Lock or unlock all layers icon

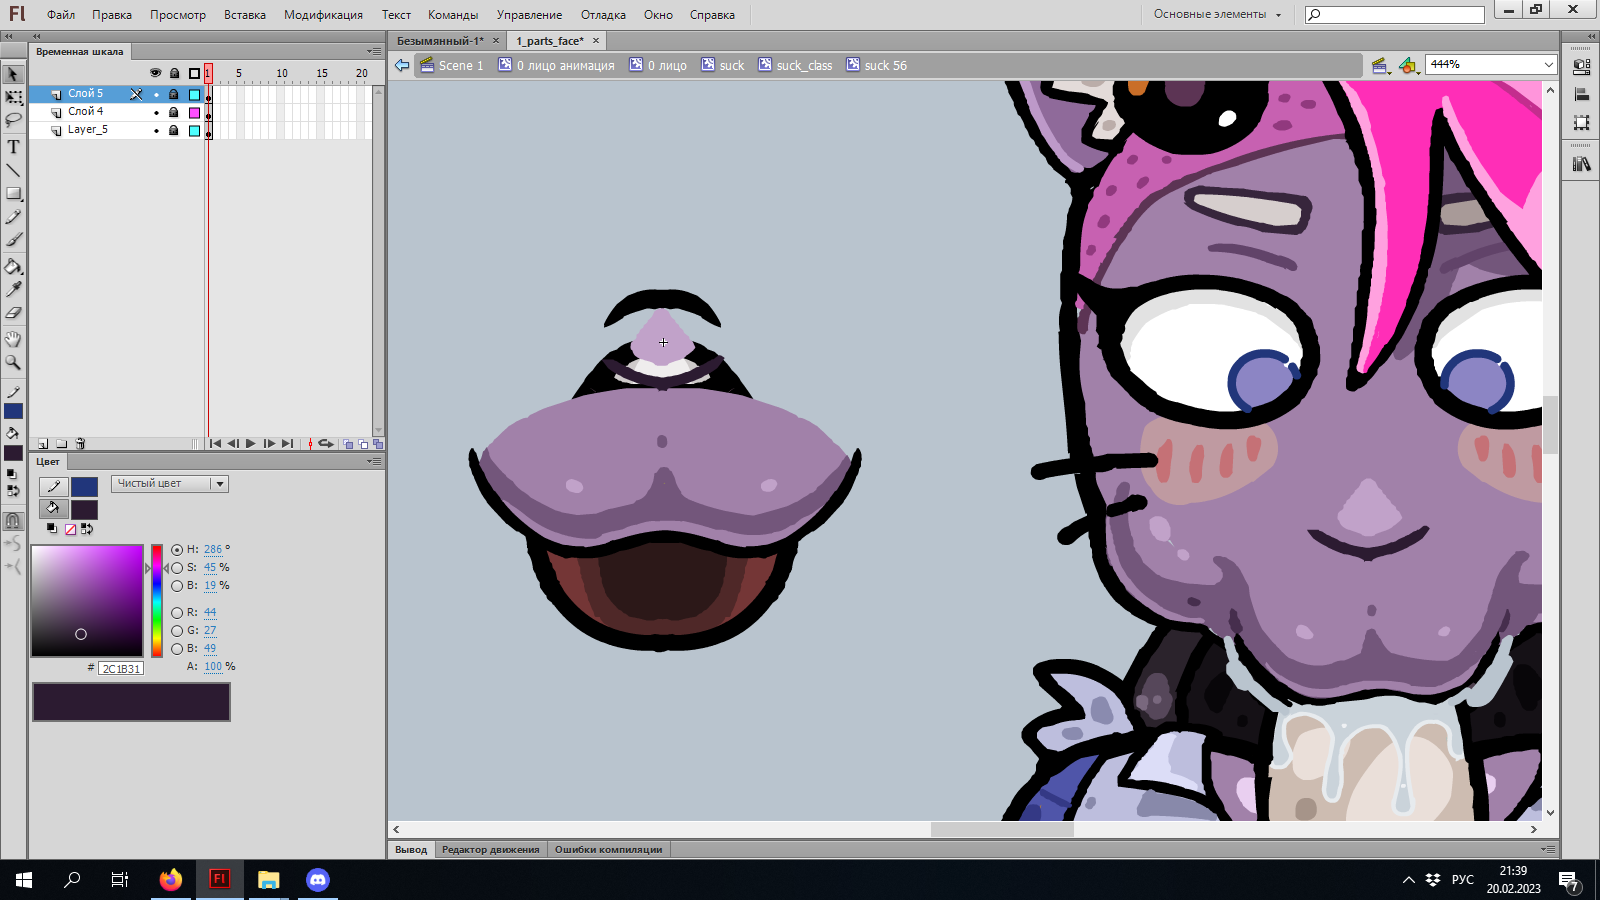point(174,73)
